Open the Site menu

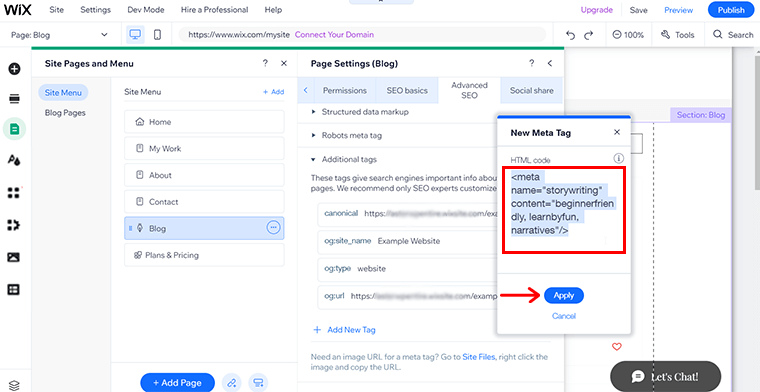pos(56,10)
